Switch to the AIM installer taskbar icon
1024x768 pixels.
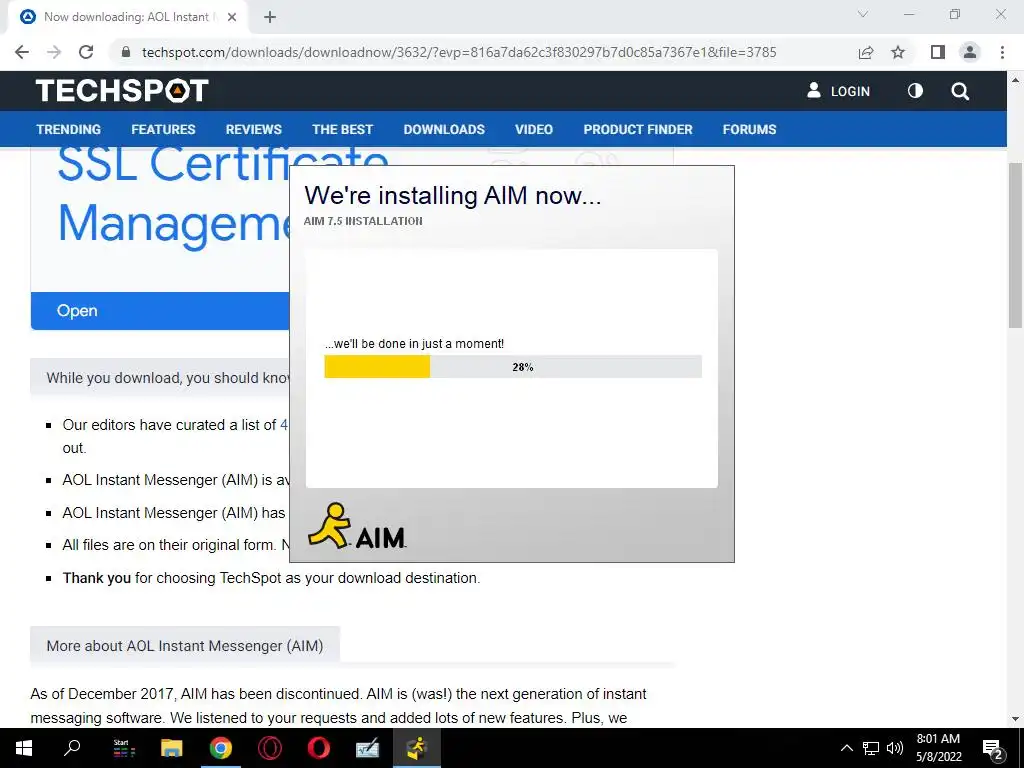coord(417,748)
